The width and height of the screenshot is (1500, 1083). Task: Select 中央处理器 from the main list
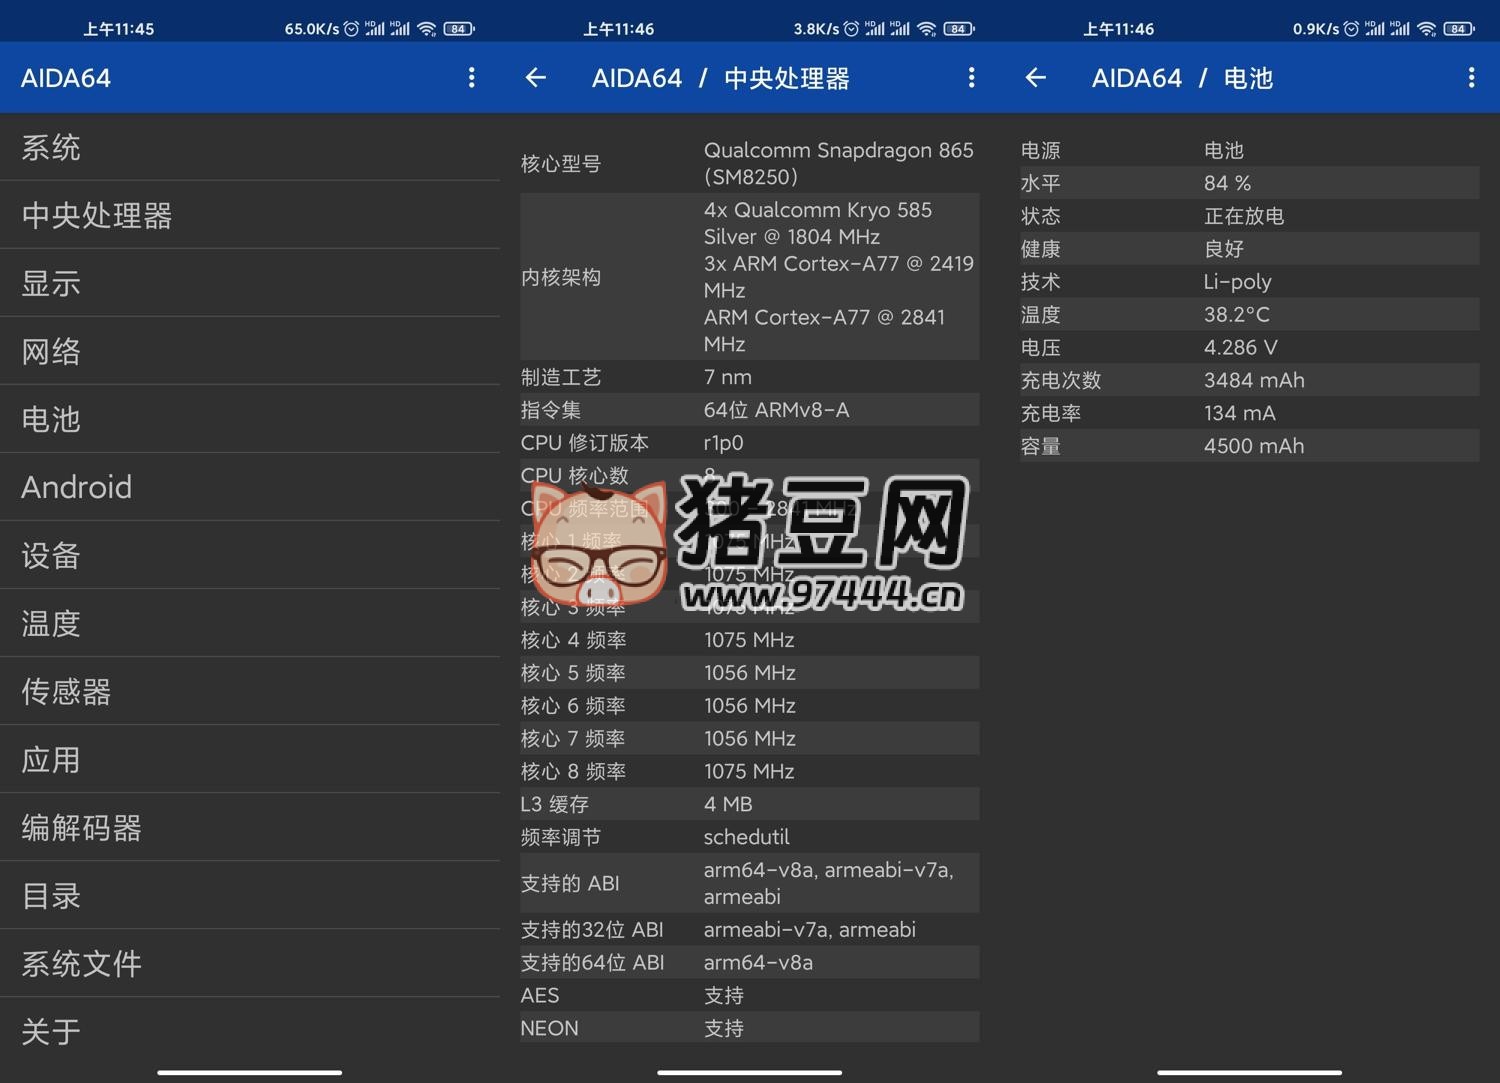250,216
